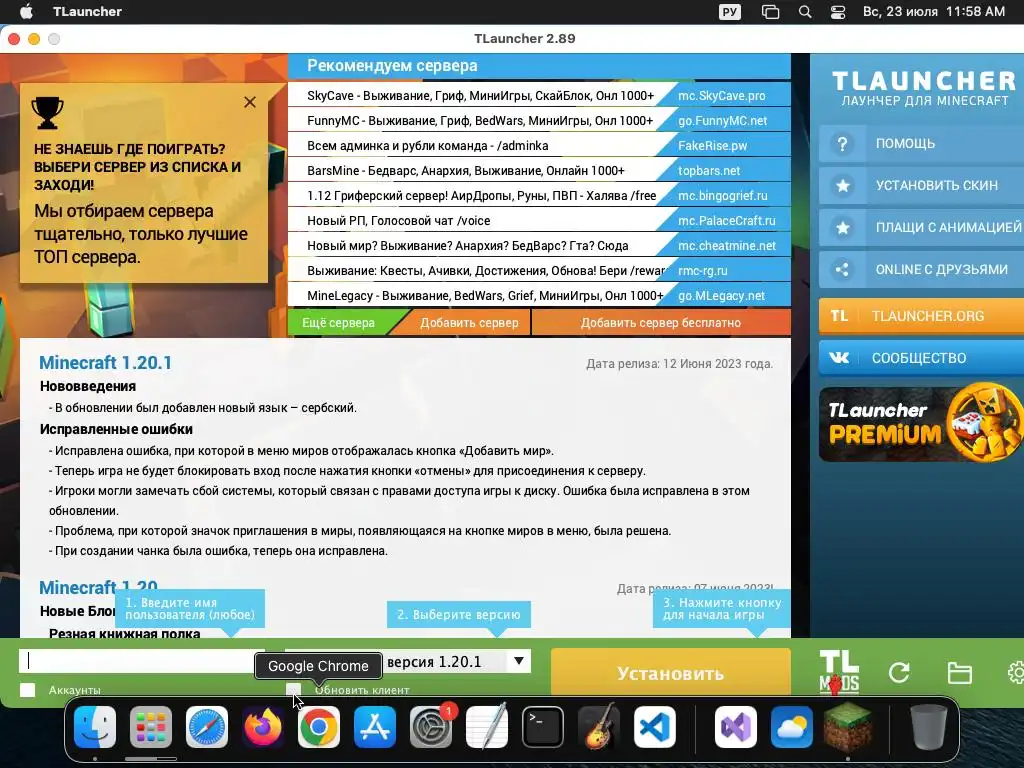Enable the Аккаунты checkbox
The height and width of the screenshot is (768, 1024).
click(27, 690)
